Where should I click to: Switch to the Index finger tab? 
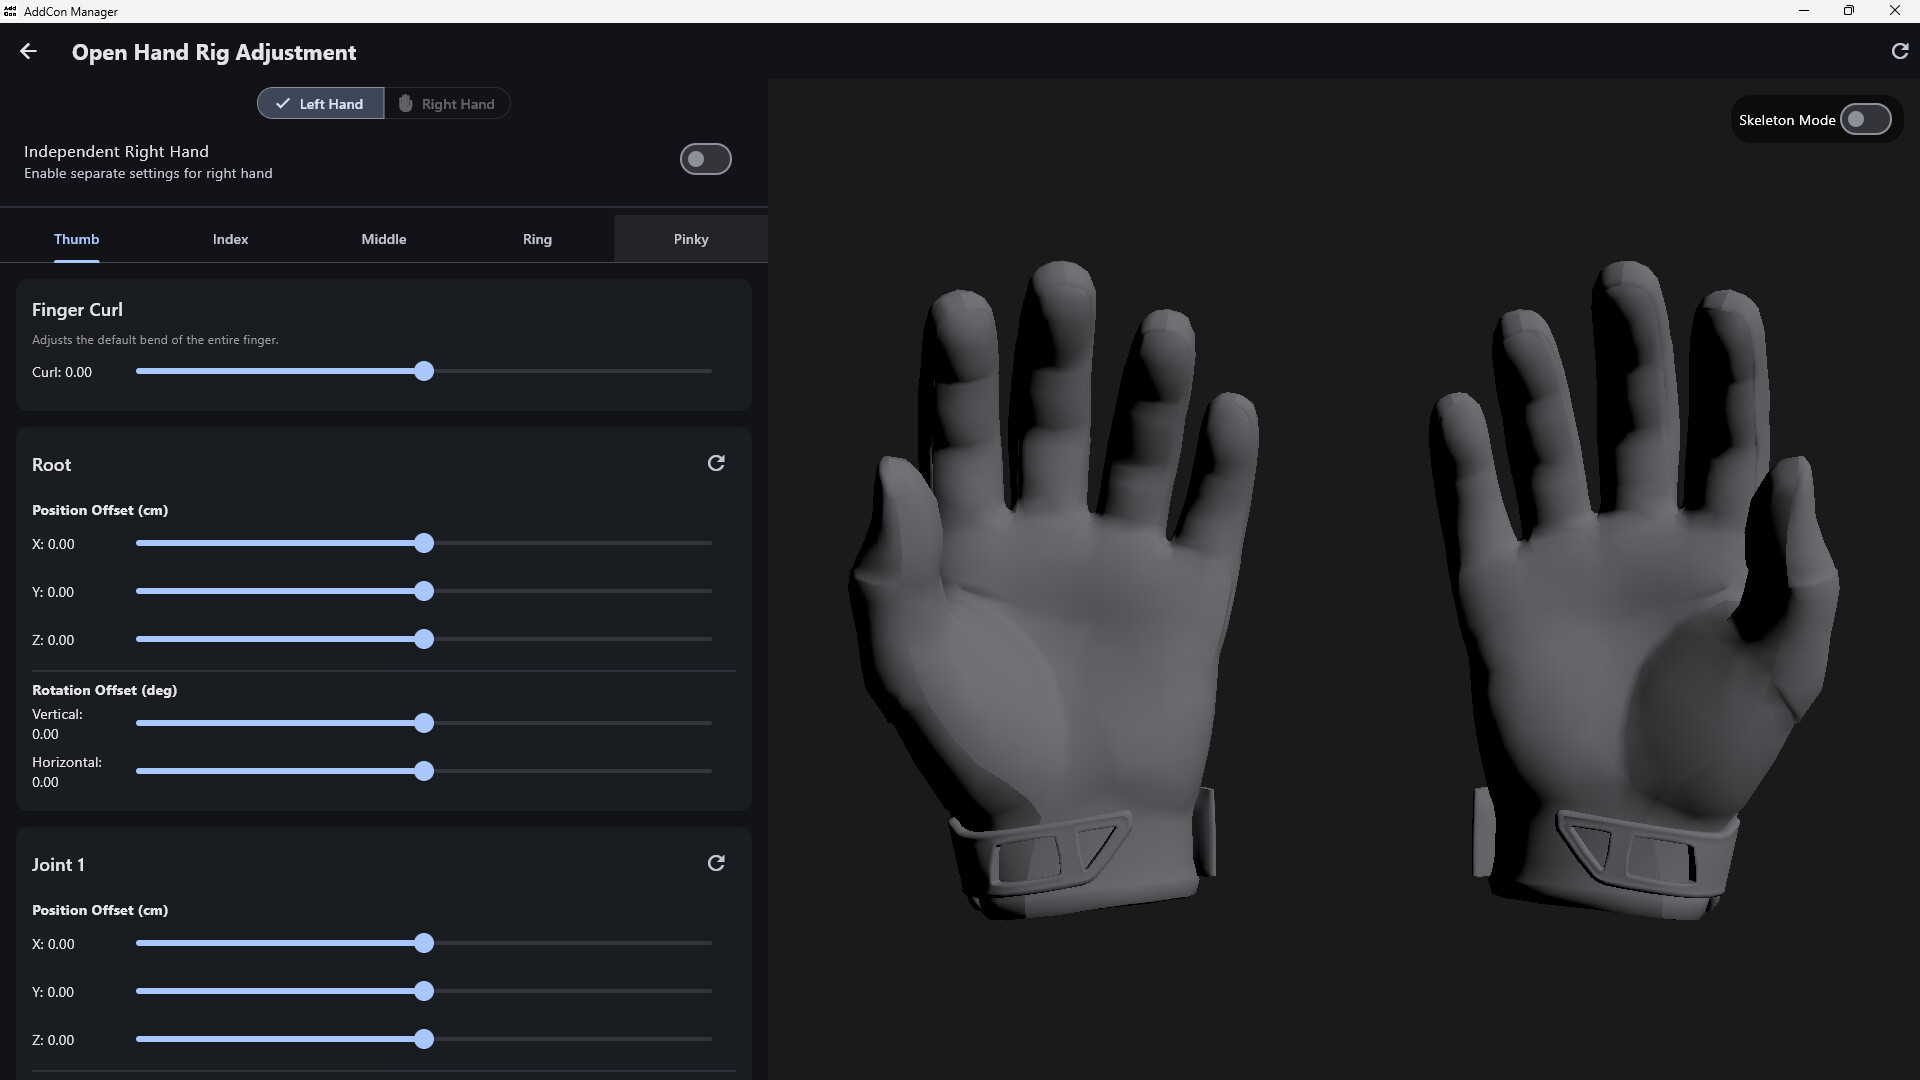click(x=230, y=239)
